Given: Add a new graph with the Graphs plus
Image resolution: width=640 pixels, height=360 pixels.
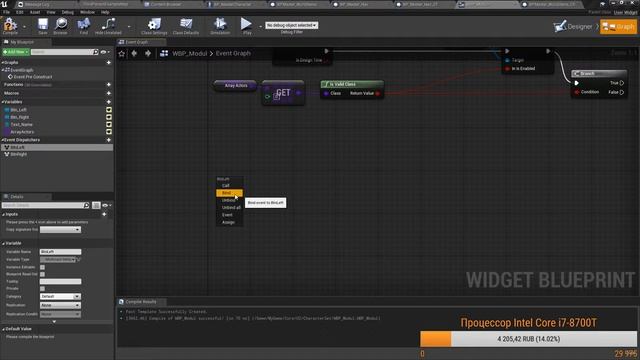Looking at the screenshot, I should (x=109, y=62).
